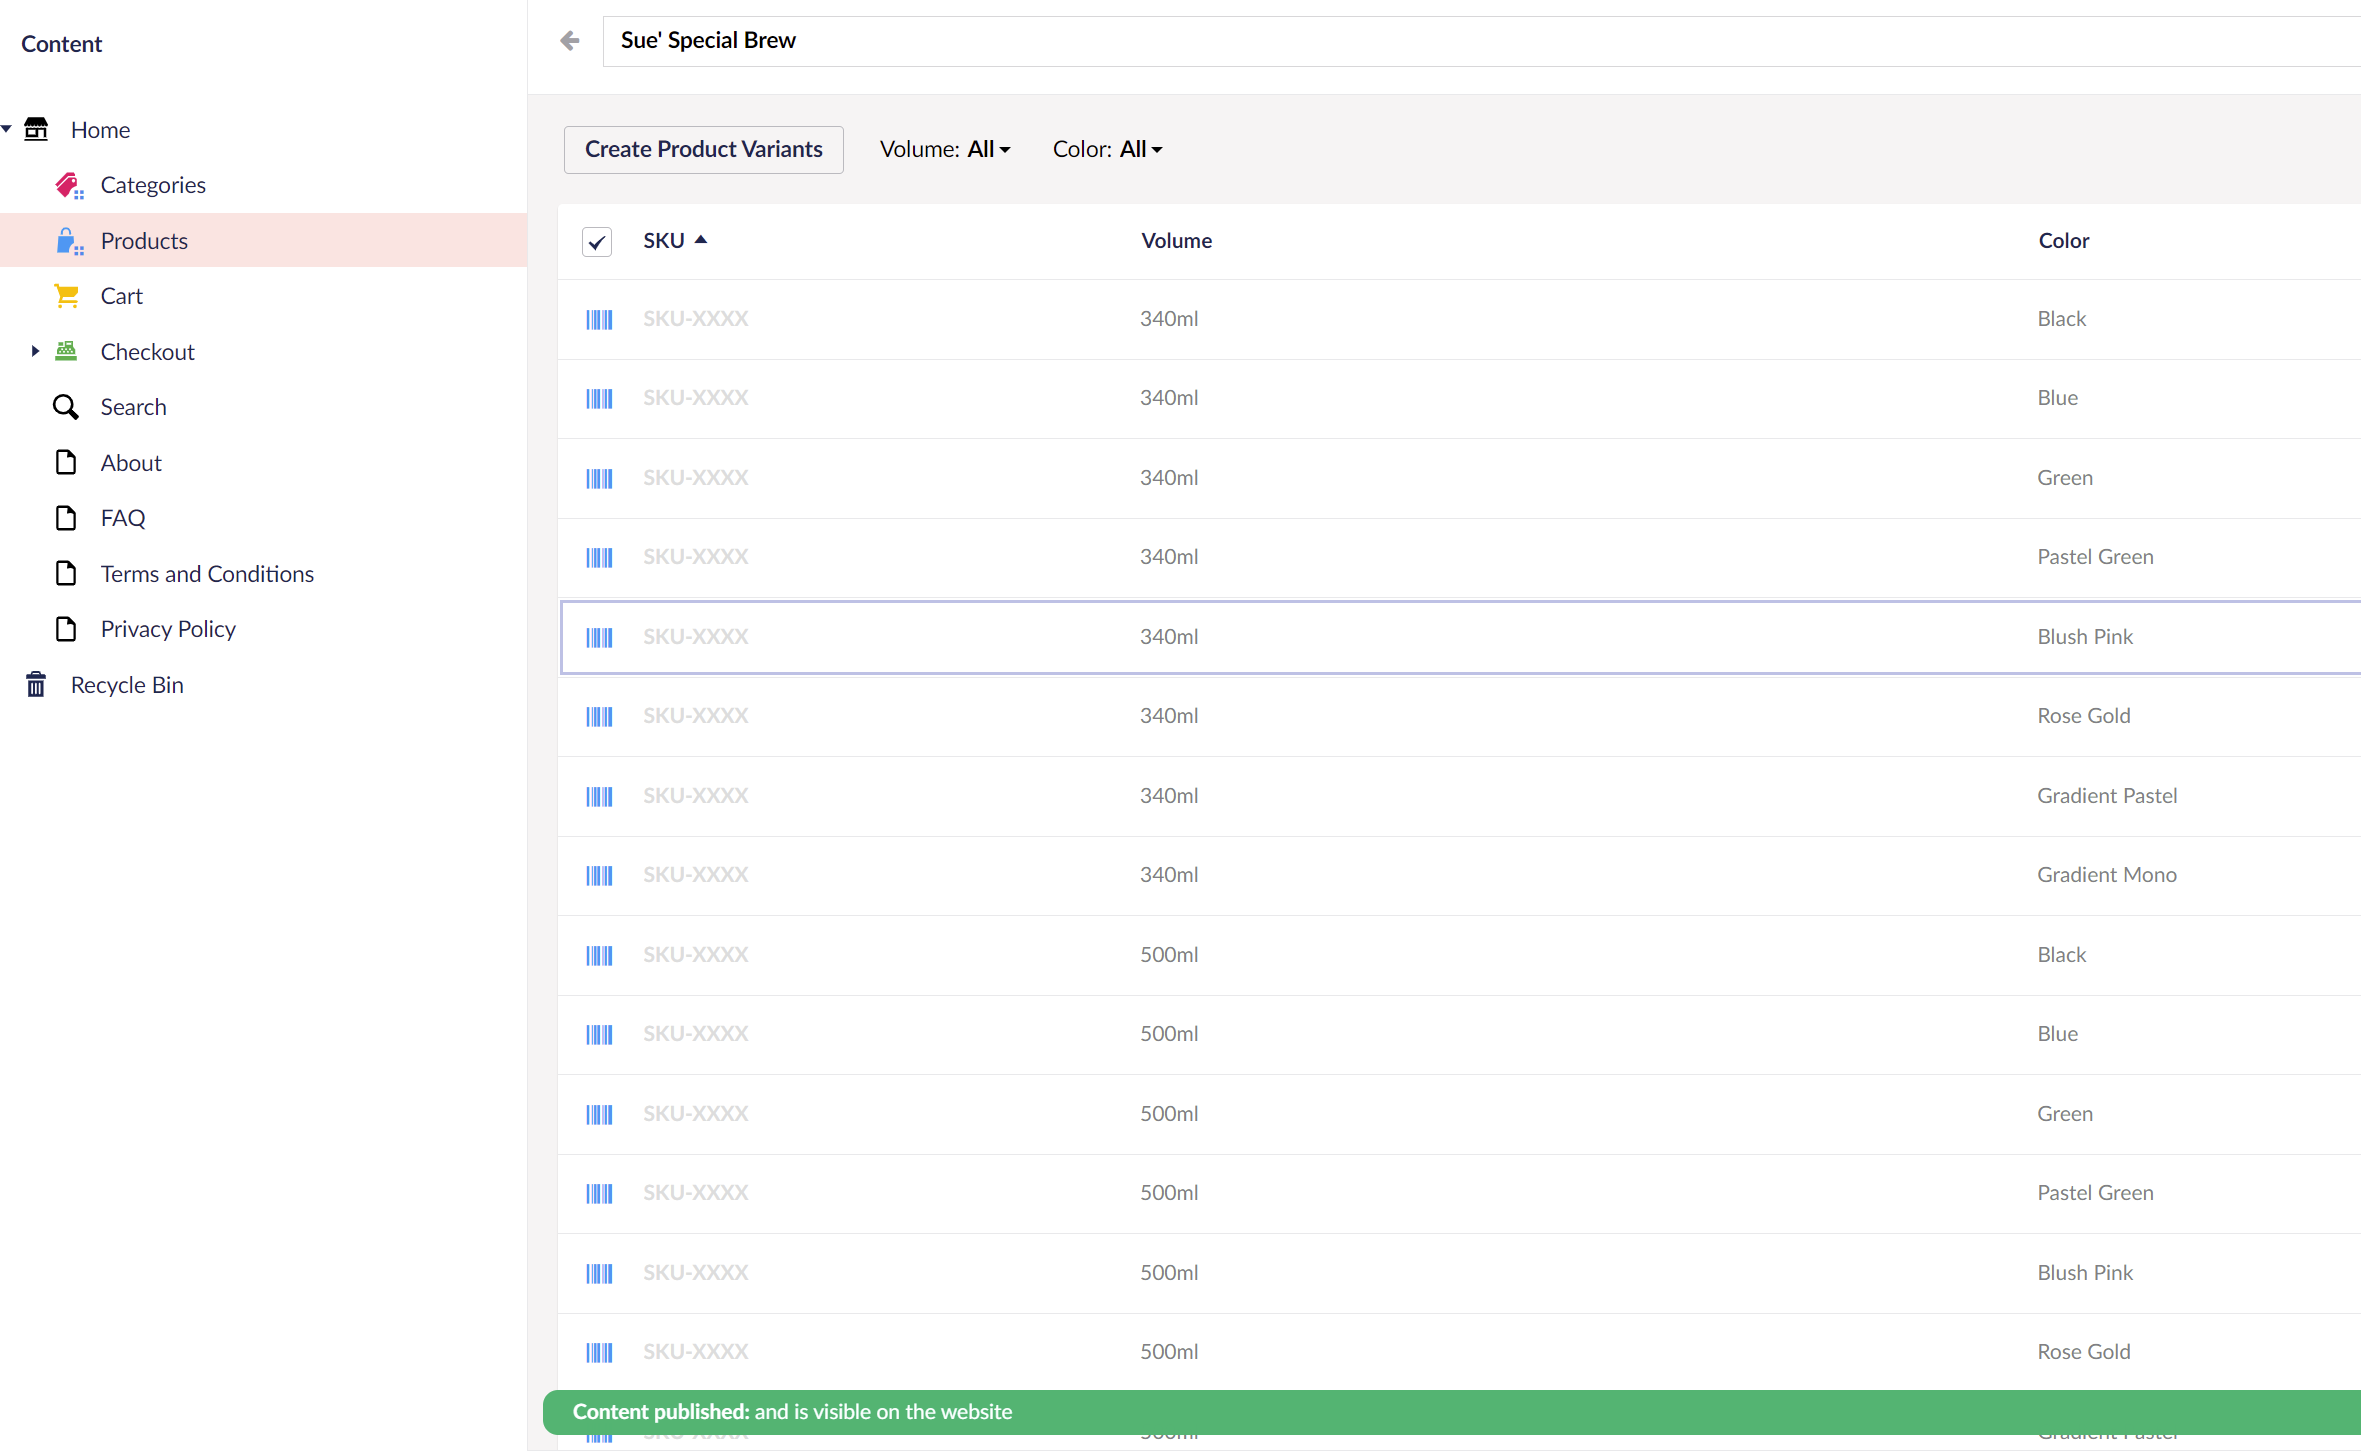Click barcode icon of 500ml Pastel Green row

coord(599,1193)
